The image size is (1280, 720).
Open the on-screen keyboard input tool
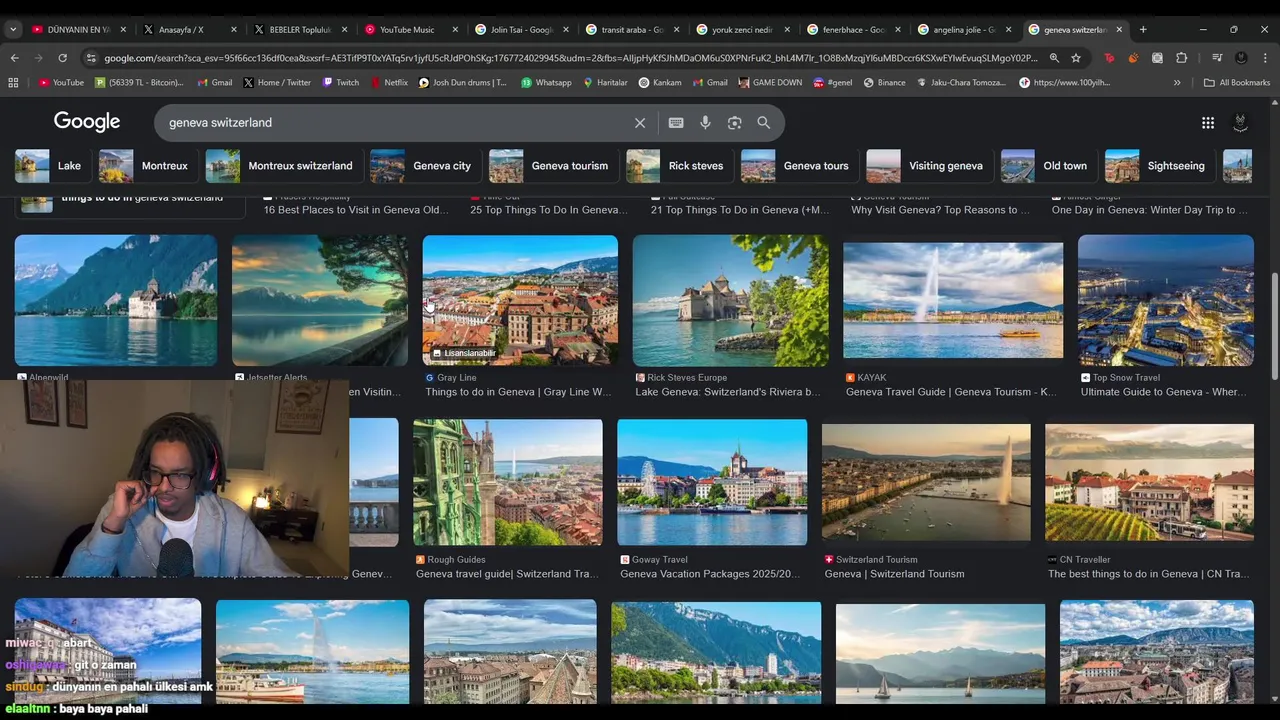676,123
